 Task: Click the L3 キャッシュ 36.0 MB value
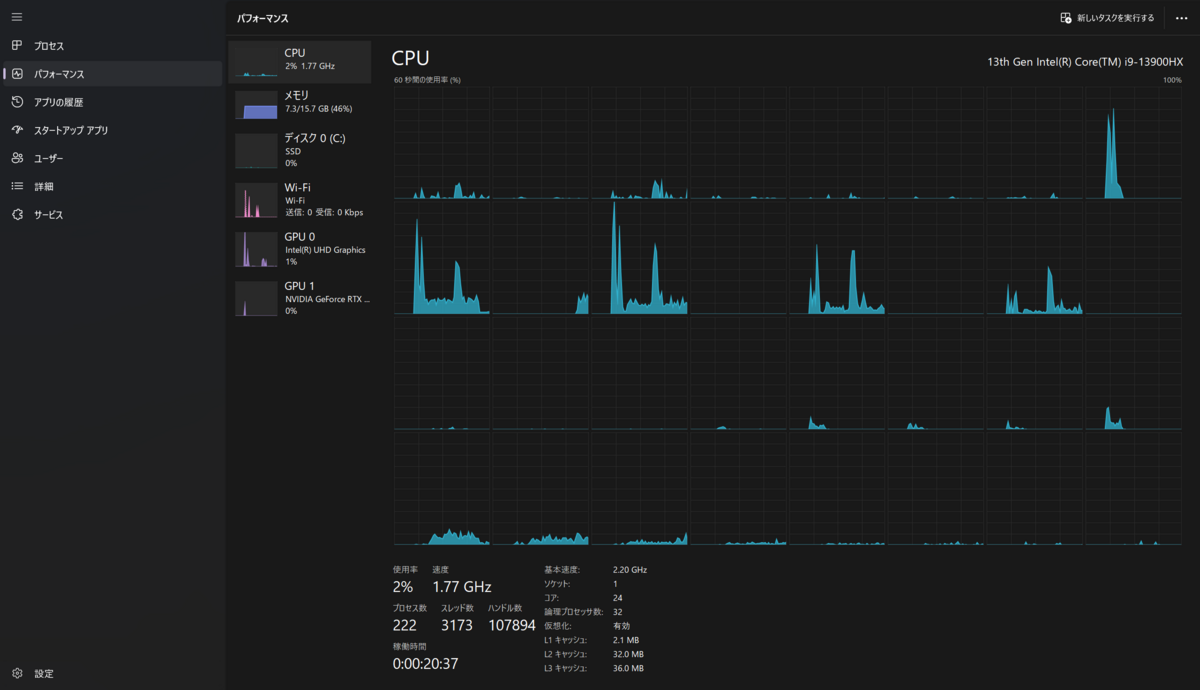628,668
